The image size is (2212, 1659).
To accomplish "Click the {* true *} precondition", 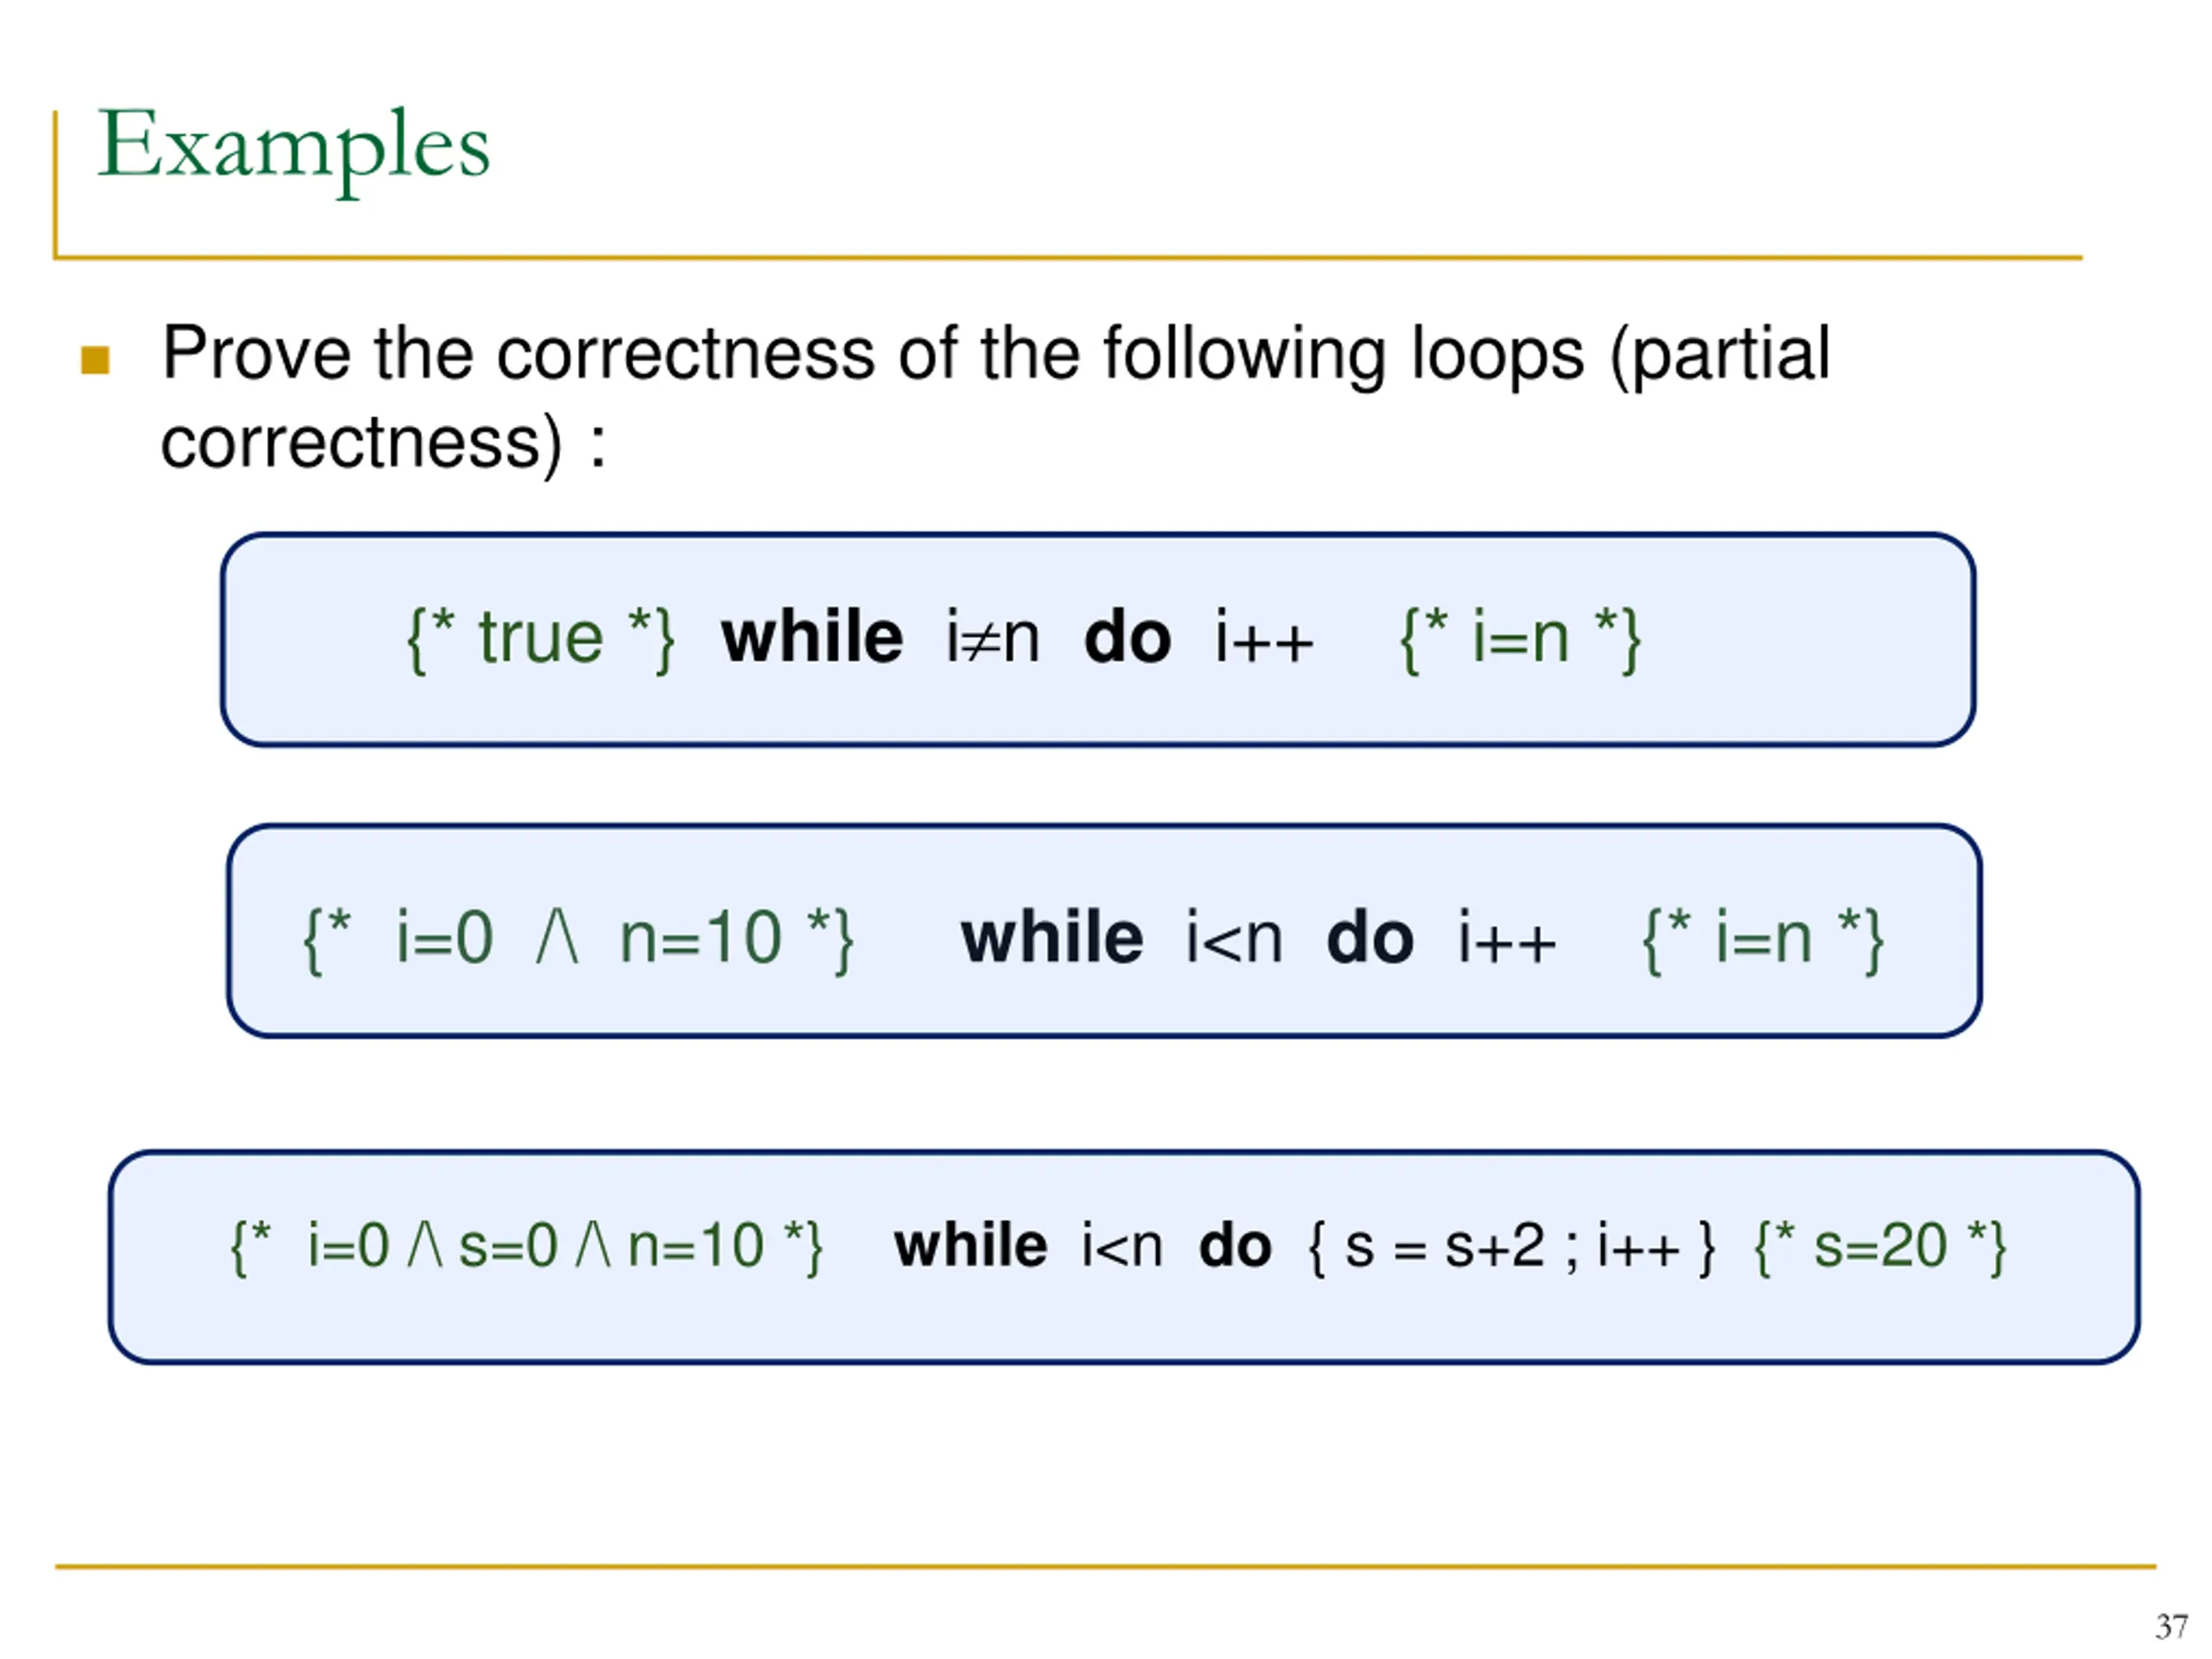I will point(541,639).
